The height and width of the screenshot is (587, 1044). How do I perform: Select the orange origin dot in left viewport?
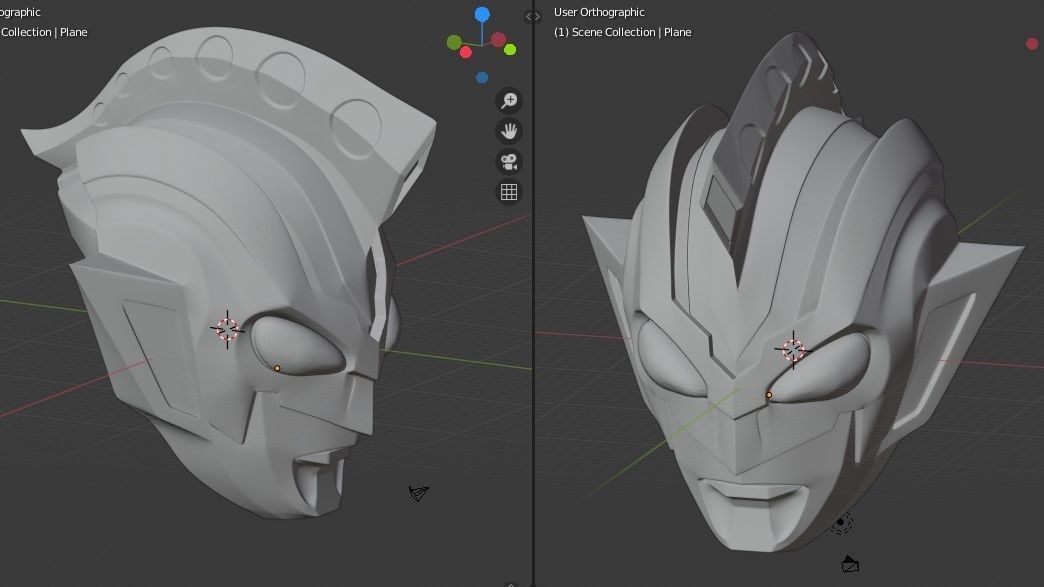pos(277,368)
